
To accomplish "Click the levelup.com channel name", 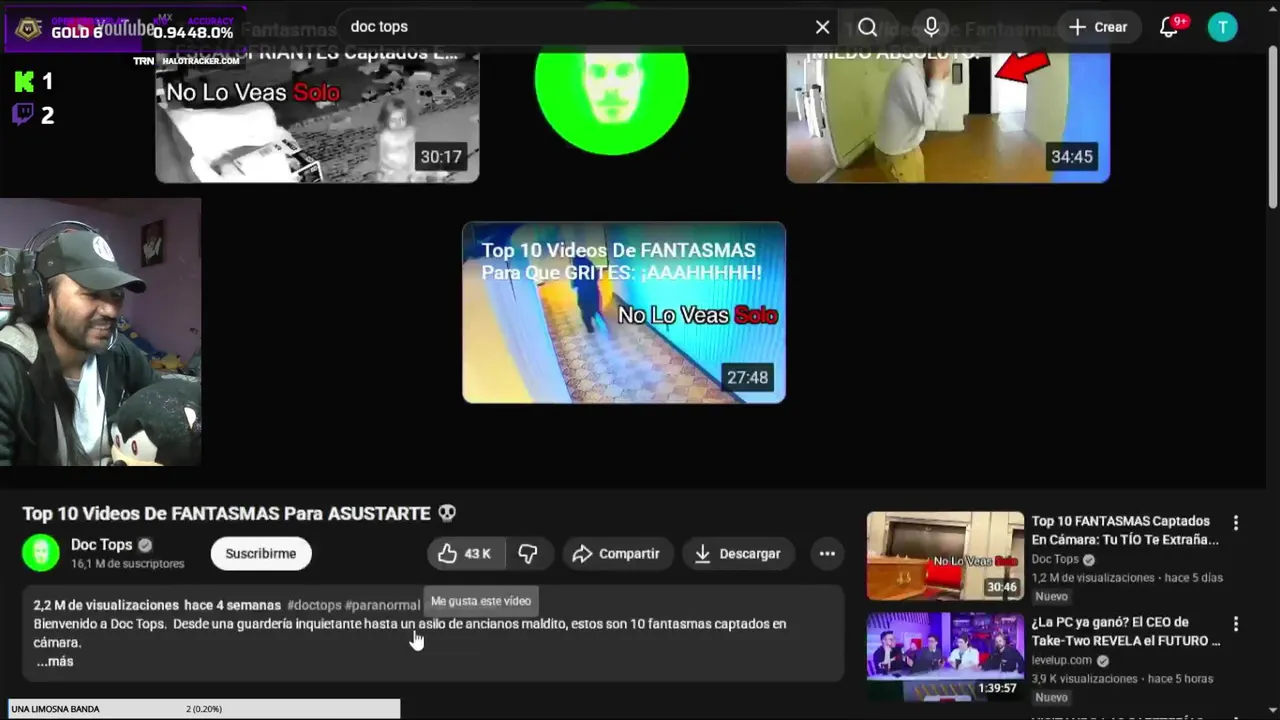I will tap(1062, 660).
